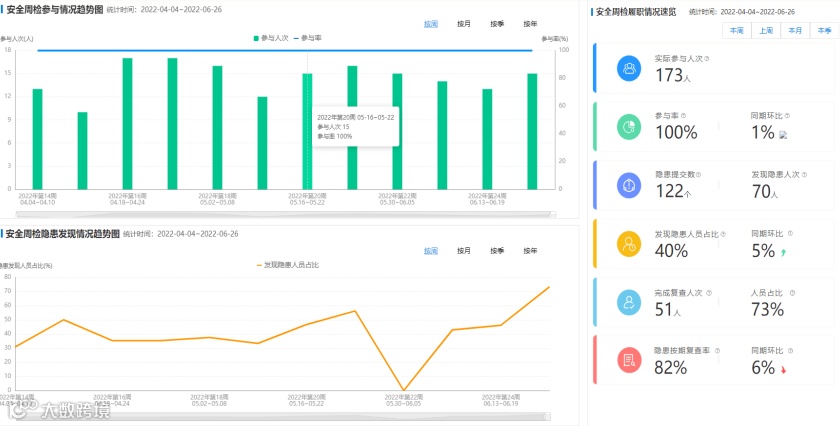Toggle the 参与率 legend series
Viewport: 840px width, 426px height.
coord(308,38)
